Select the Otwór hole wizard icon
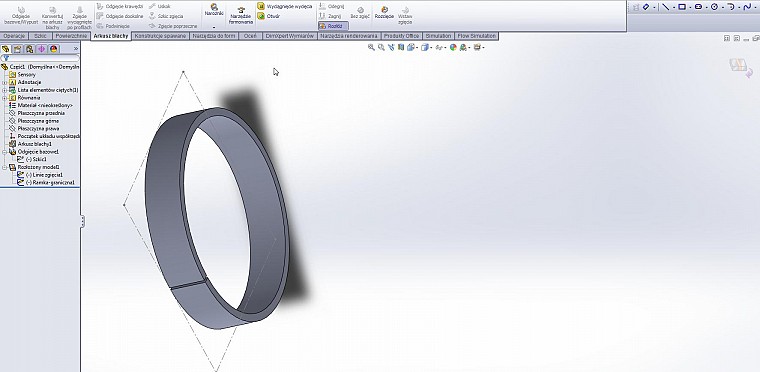The width and height of the screenshot is (760, 372). coord(261,16)
